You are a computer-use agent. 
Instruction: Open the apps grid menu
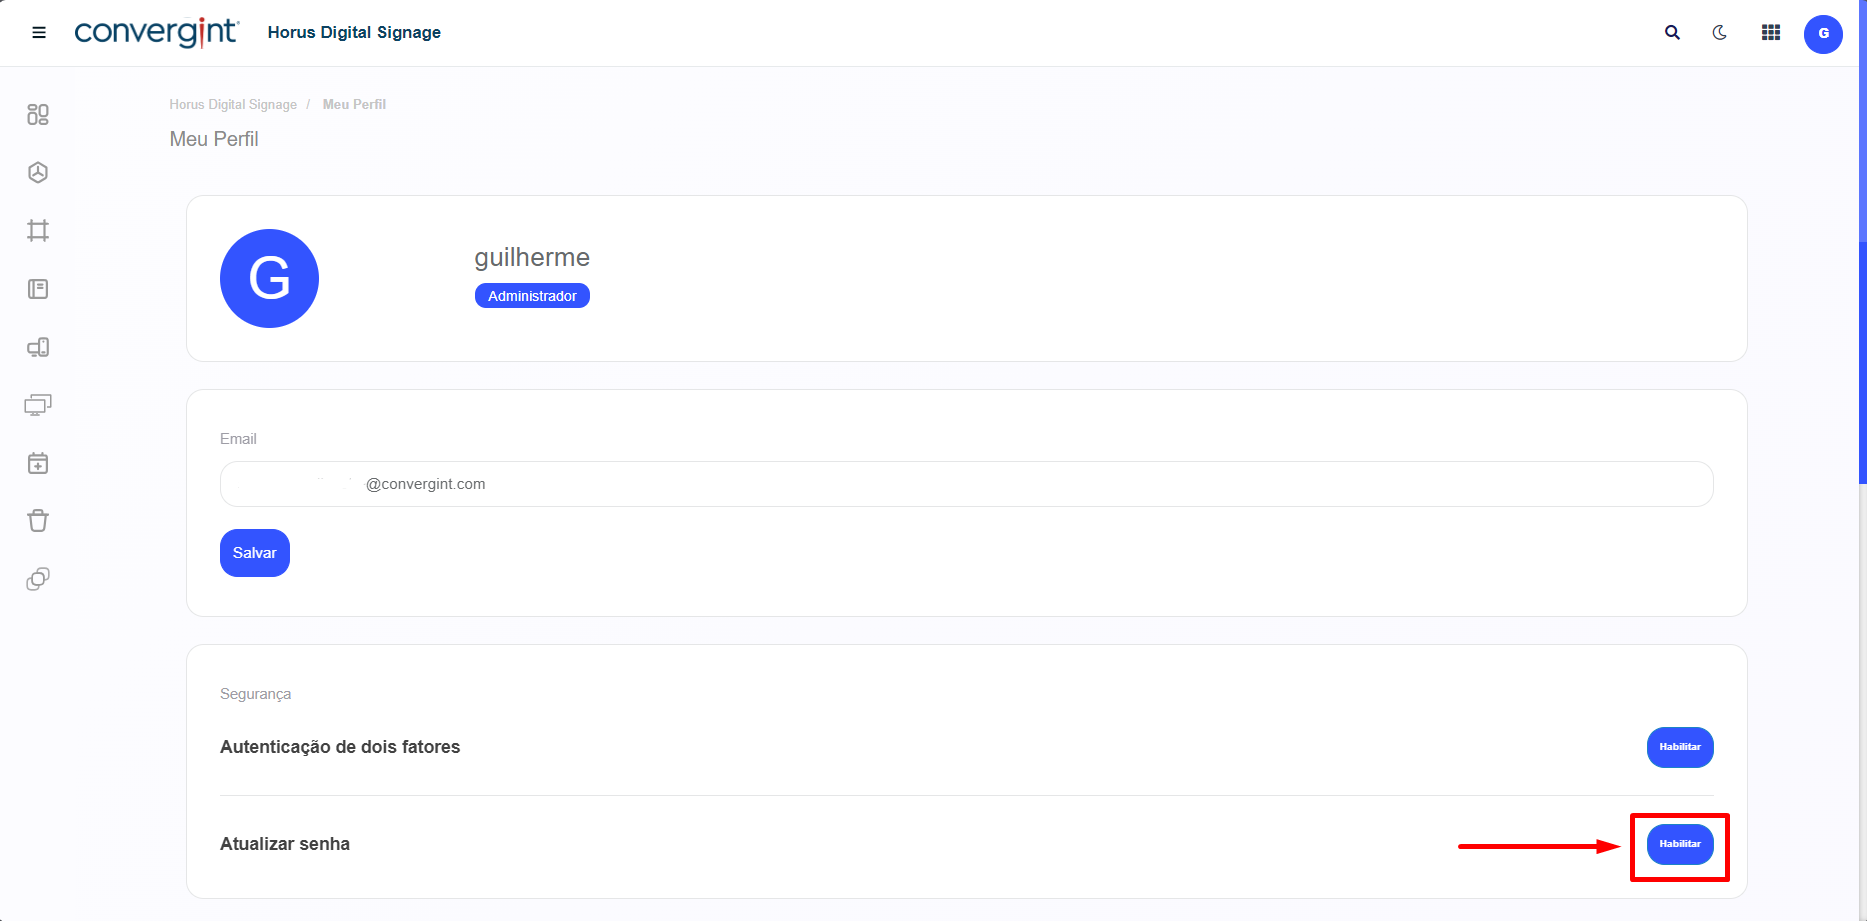(x=1771, y=33)
